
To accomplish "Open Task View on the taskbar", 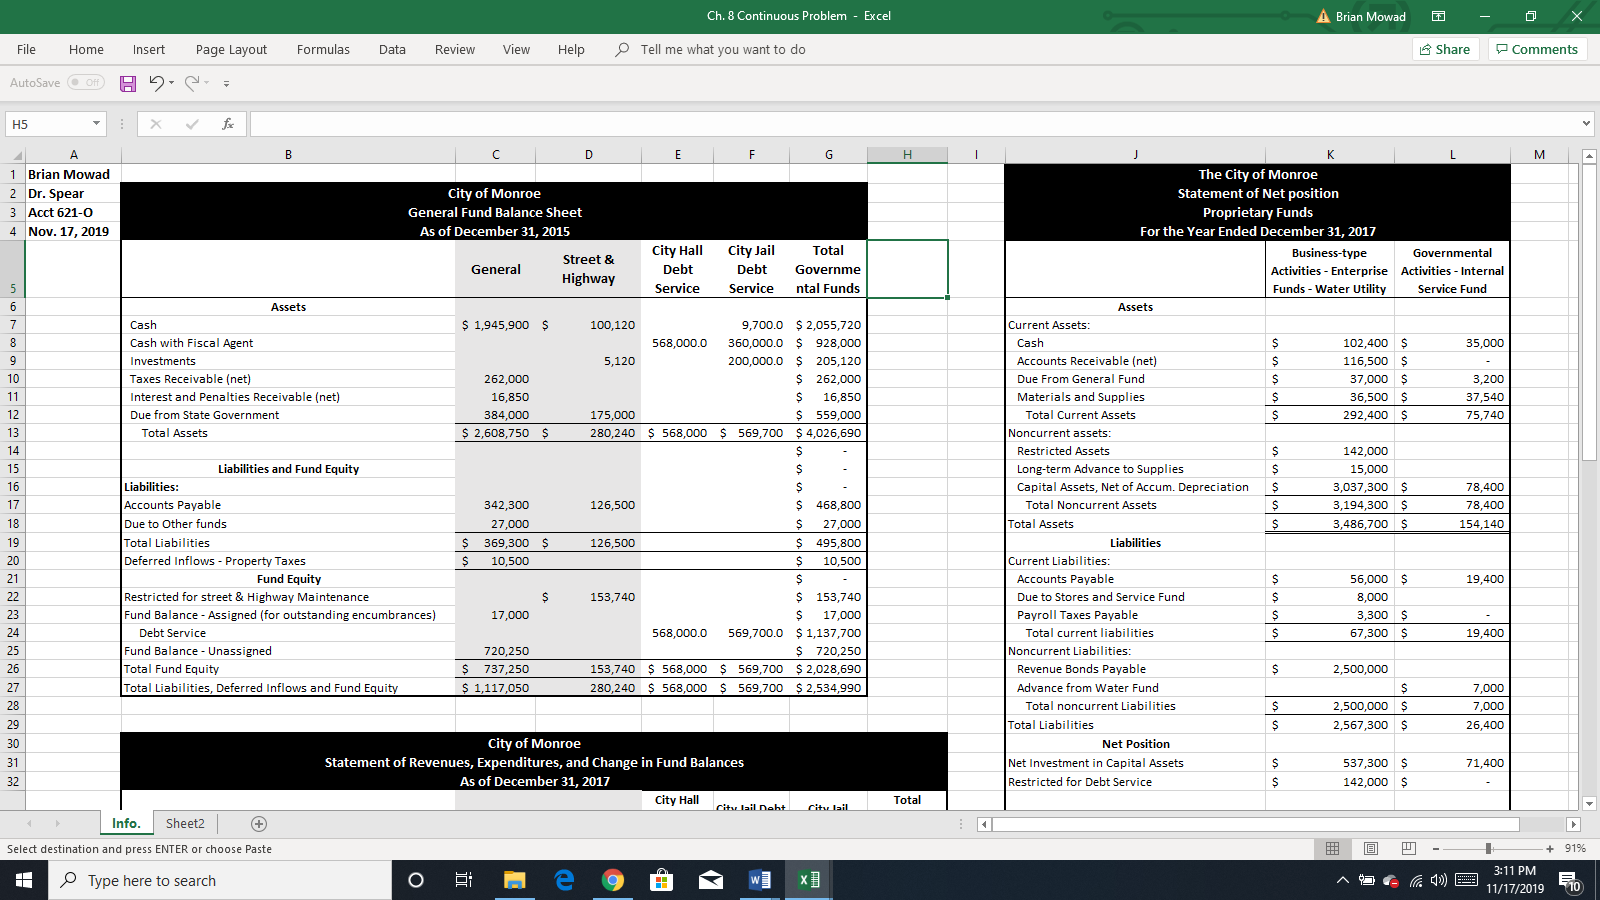I will coord(464,880).
